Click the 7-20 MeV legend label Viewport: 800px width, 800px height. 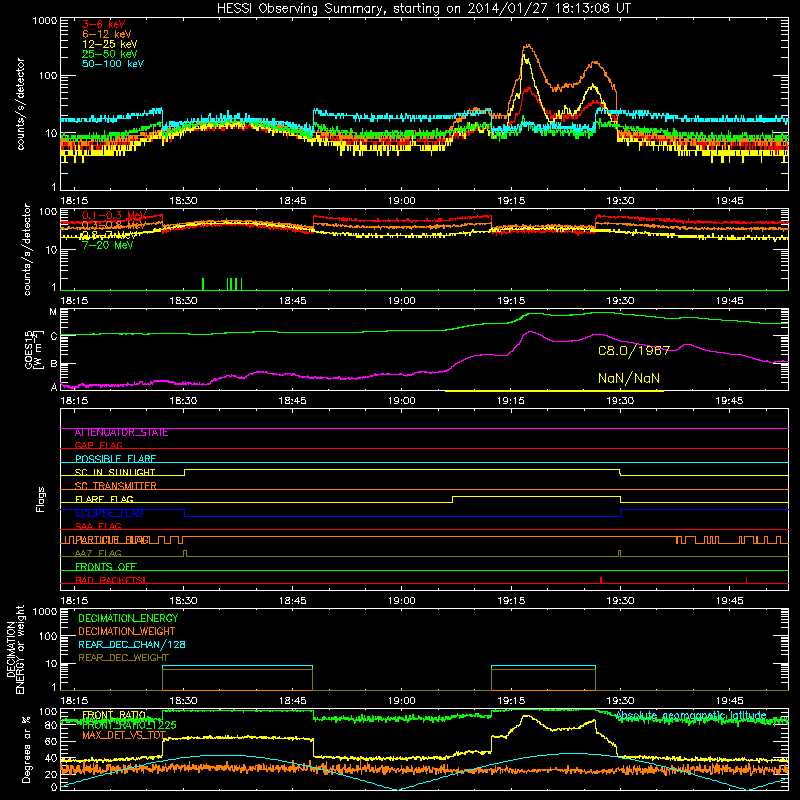pos(108,245)
